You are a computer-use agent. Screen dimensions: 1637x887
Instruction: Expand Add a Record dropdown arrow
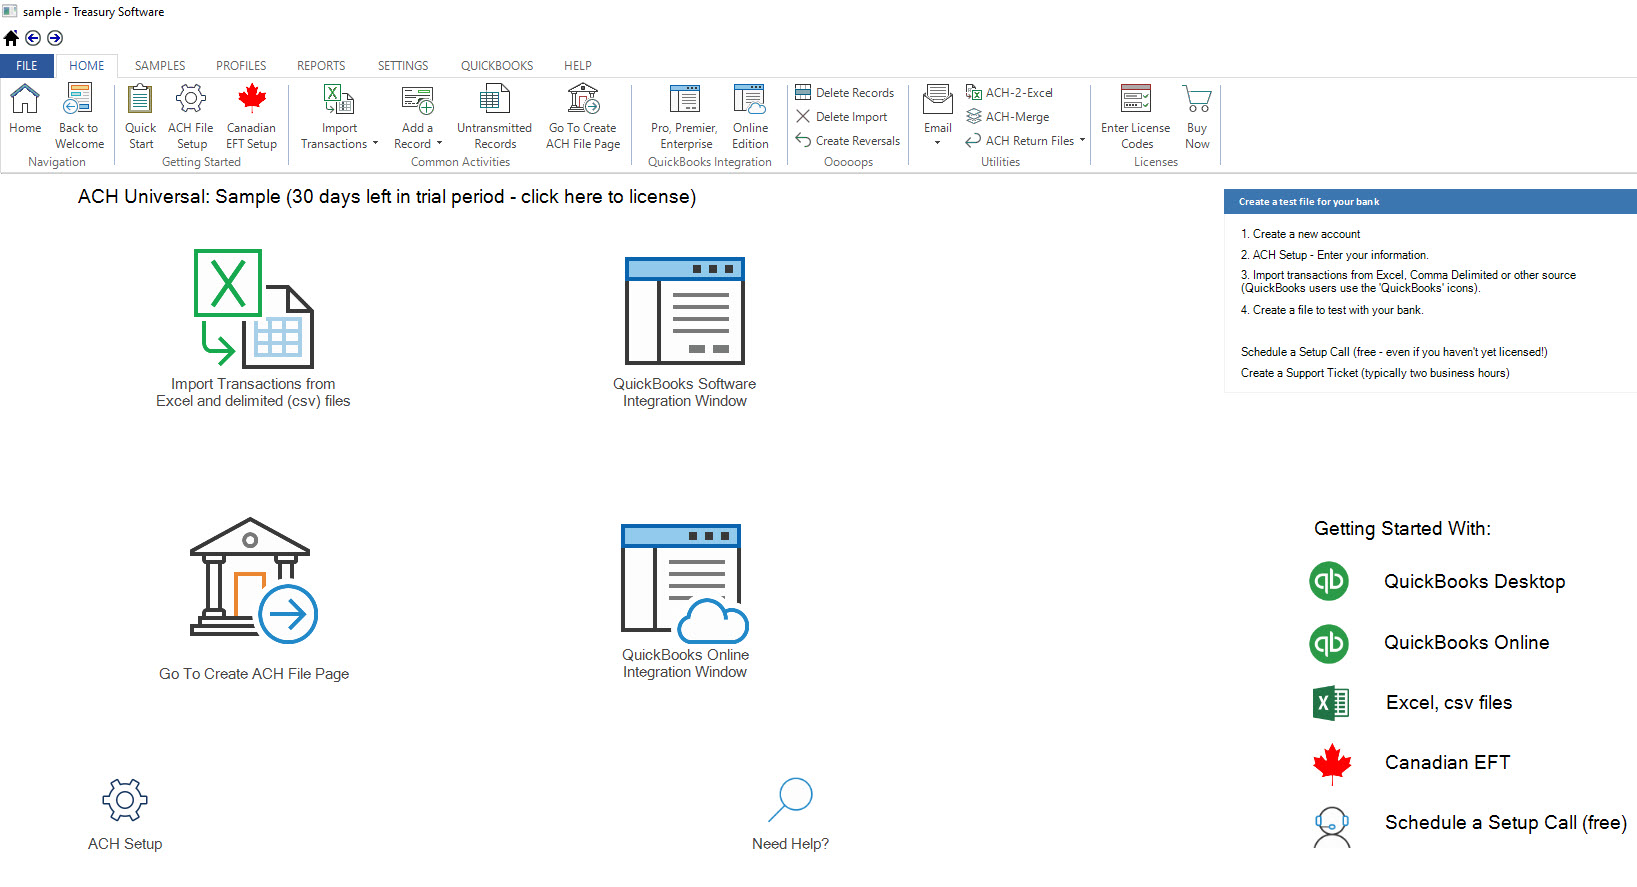[439, 143]
